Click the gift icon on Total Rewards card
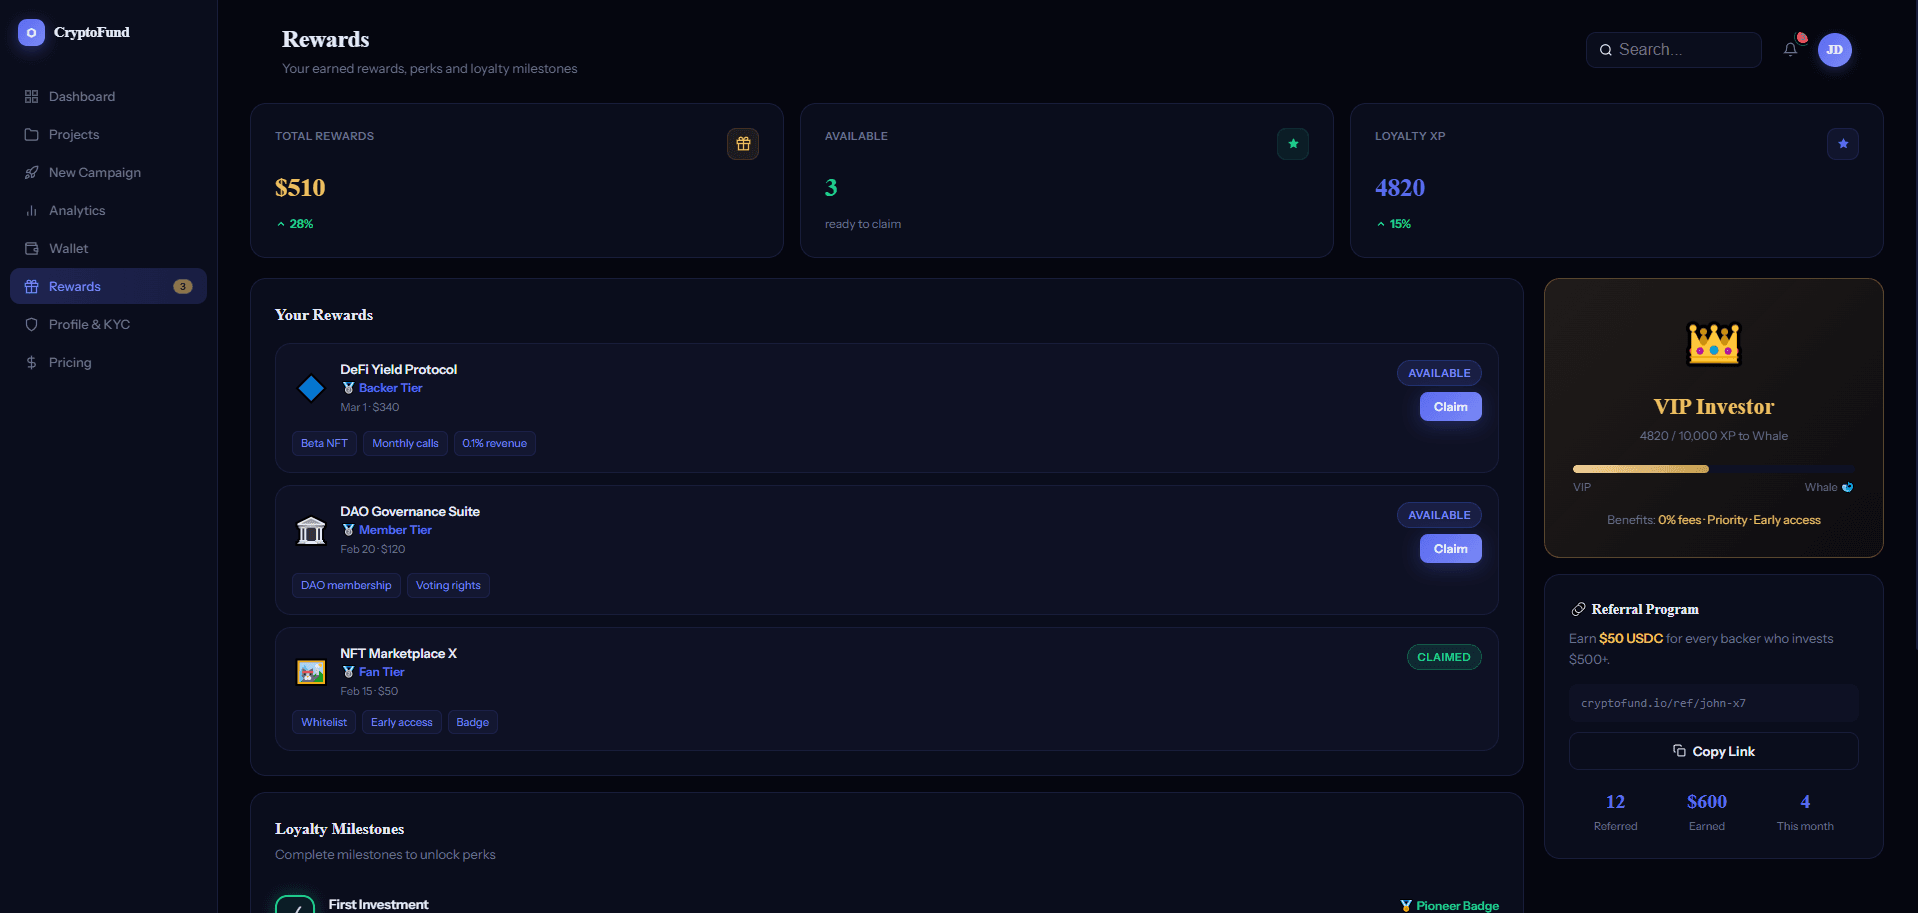1918x913 pixels. tap(743, 144)
